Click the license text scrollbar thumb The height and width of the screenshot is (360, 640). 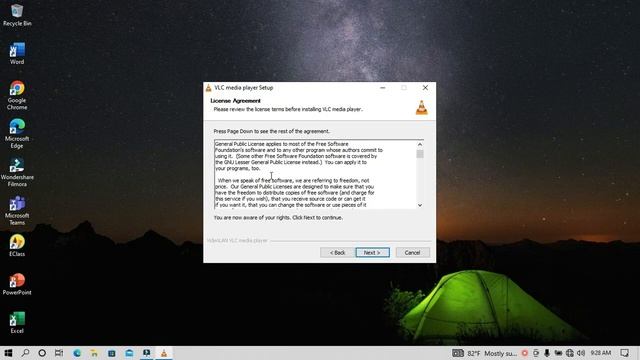[420, 154]
